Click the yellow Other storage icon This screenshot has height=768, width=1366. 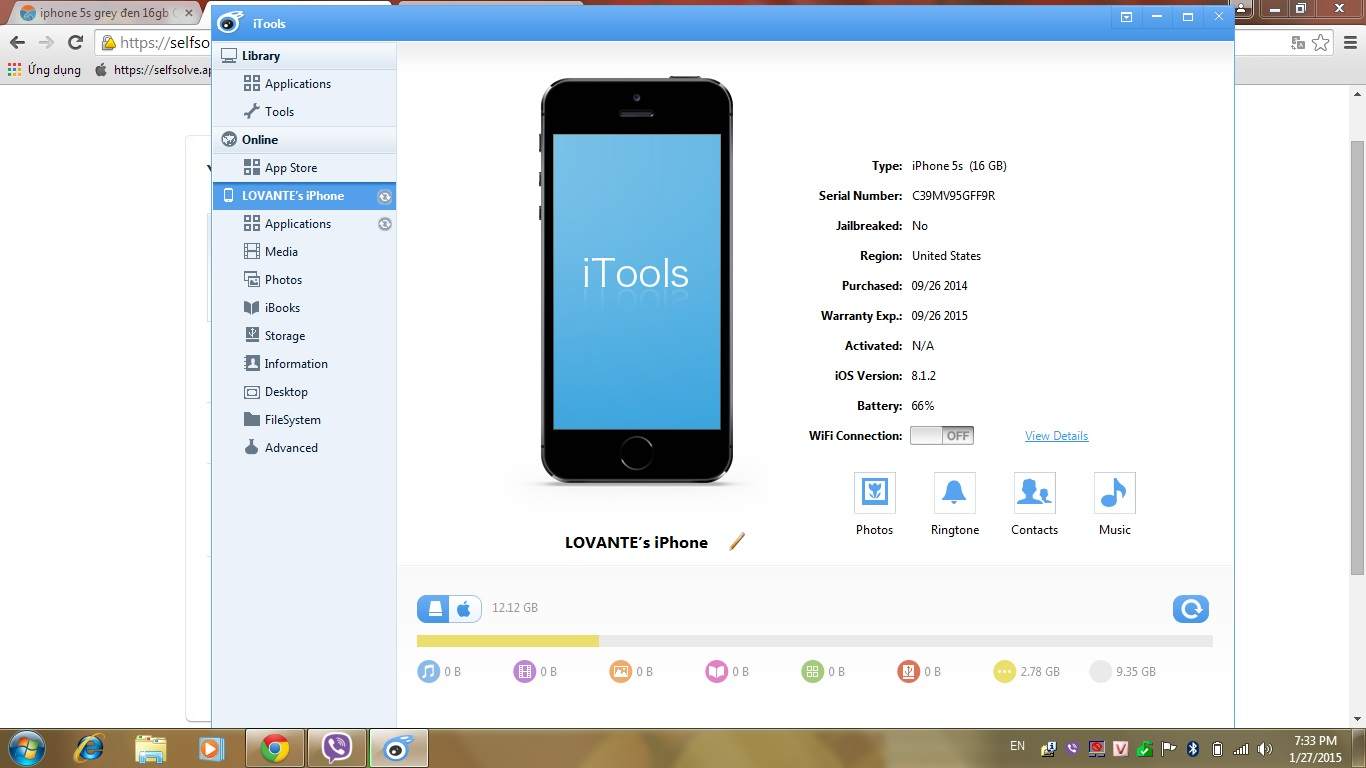(1004, 671)
